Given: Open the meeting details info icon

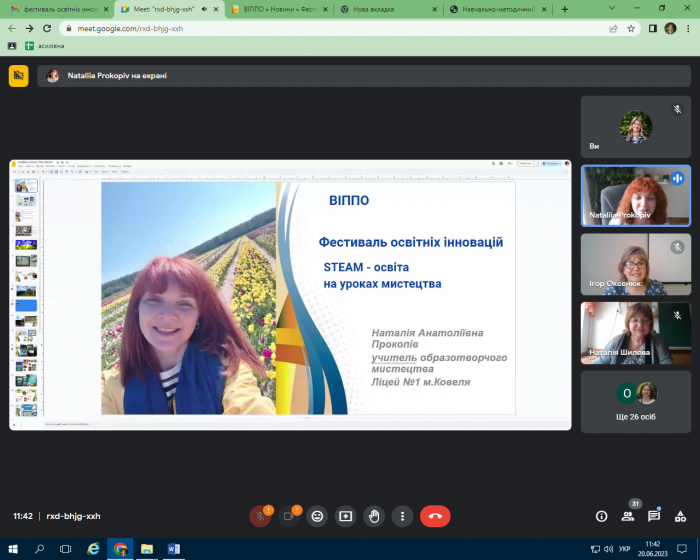Looking at the screenshot, I should tap(601, 516).
